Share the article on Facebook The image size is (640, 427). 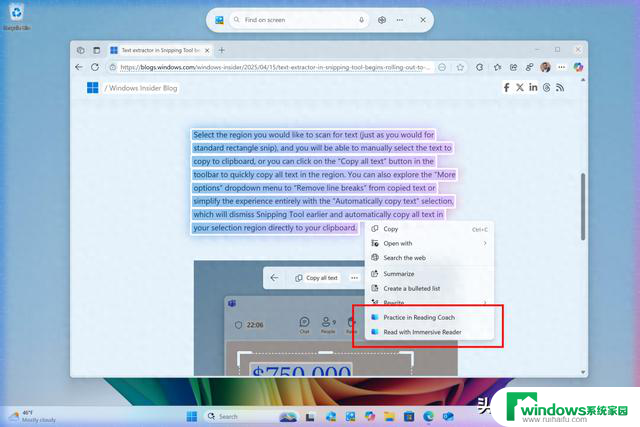[x=506, y=87]
